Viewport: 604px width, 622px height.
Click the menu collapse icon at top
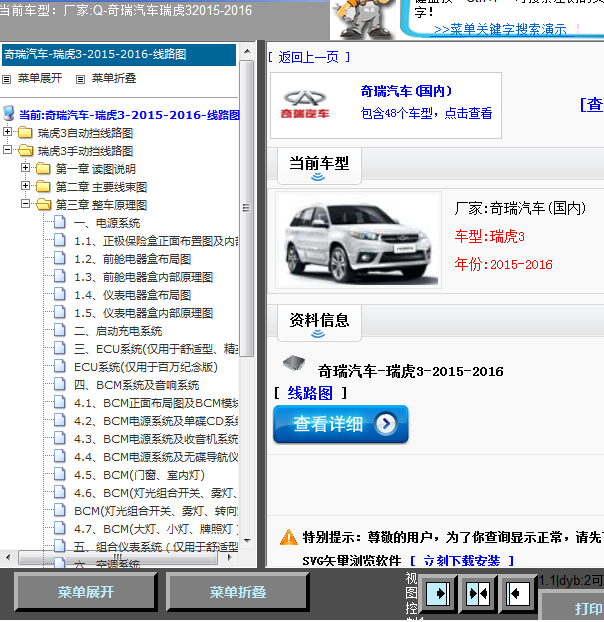81,79
